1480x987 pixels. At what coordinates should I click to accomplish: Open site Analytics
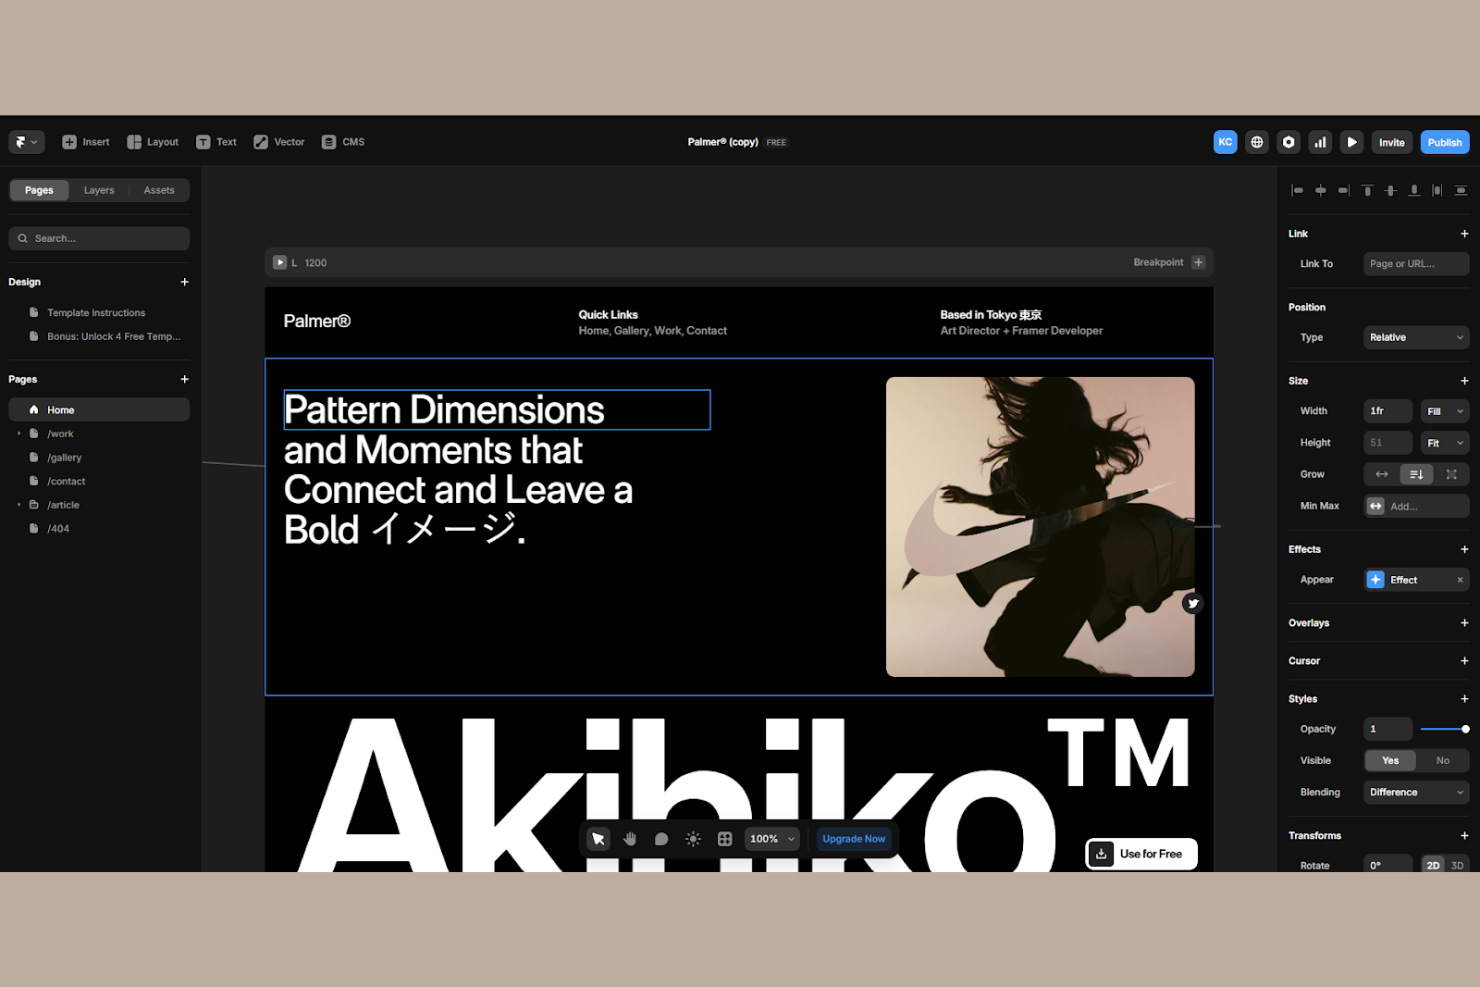click(1320, 141)
